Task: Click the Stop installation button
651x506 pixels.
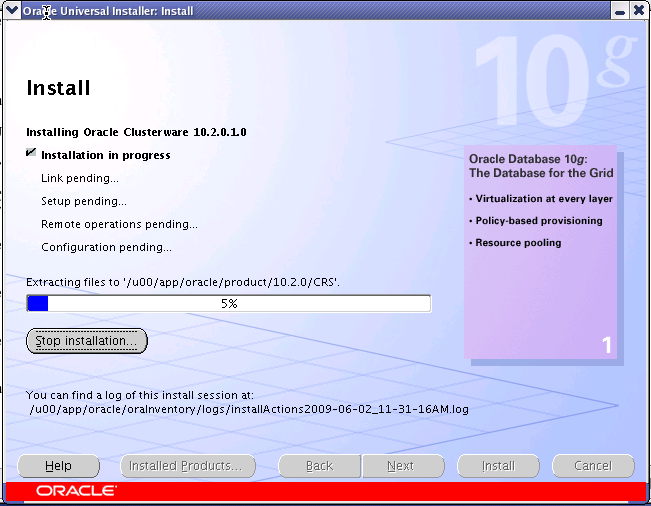Action: pos(87,341)
